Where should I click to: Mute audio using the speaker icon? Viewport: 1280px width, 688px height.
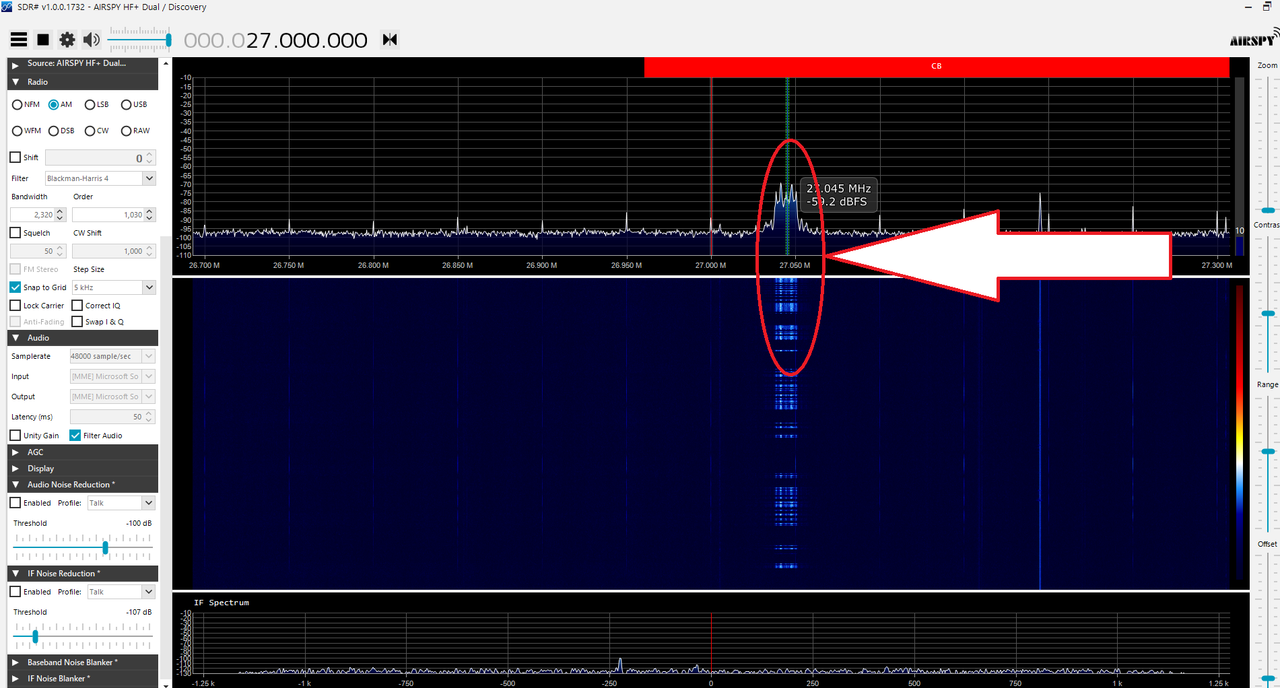point(91,40)
